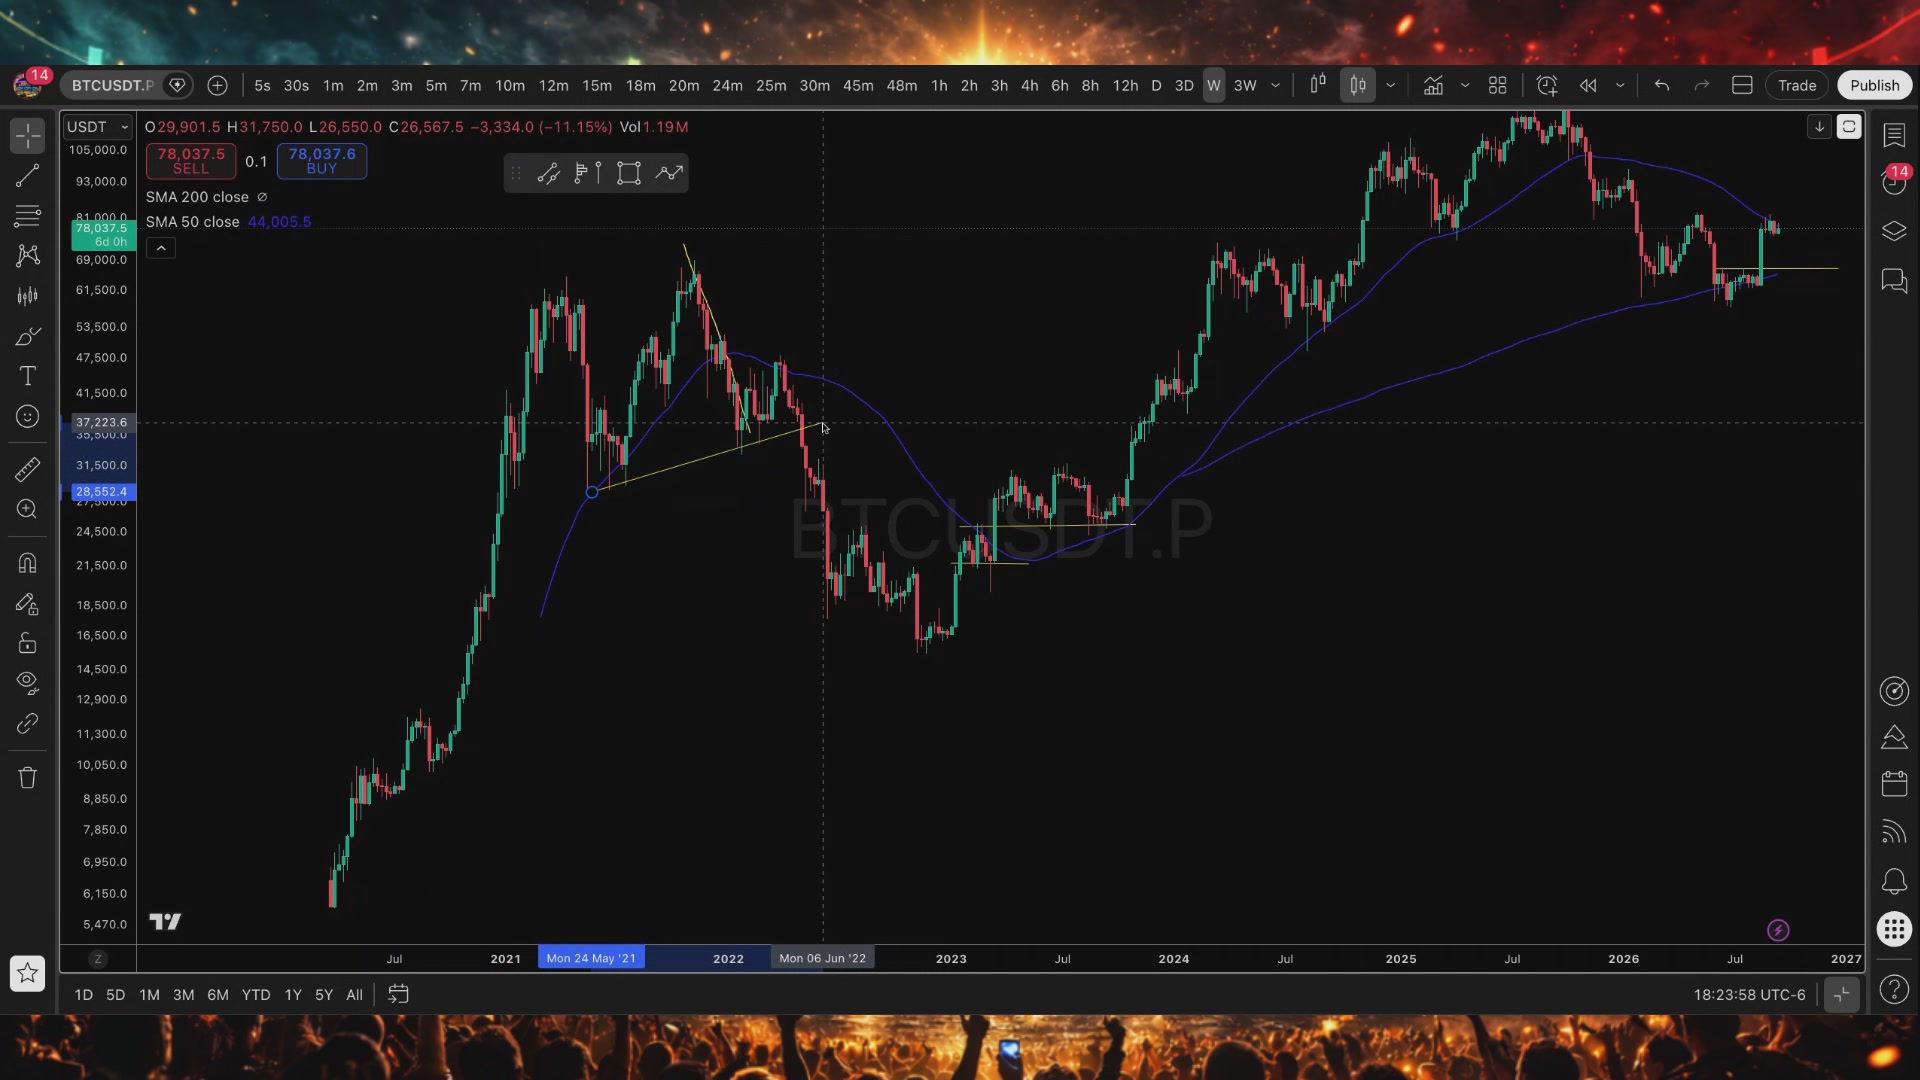Open the emoji icons tool
The height and width of the screenshot is (1080, 1920).
[28, 416]
